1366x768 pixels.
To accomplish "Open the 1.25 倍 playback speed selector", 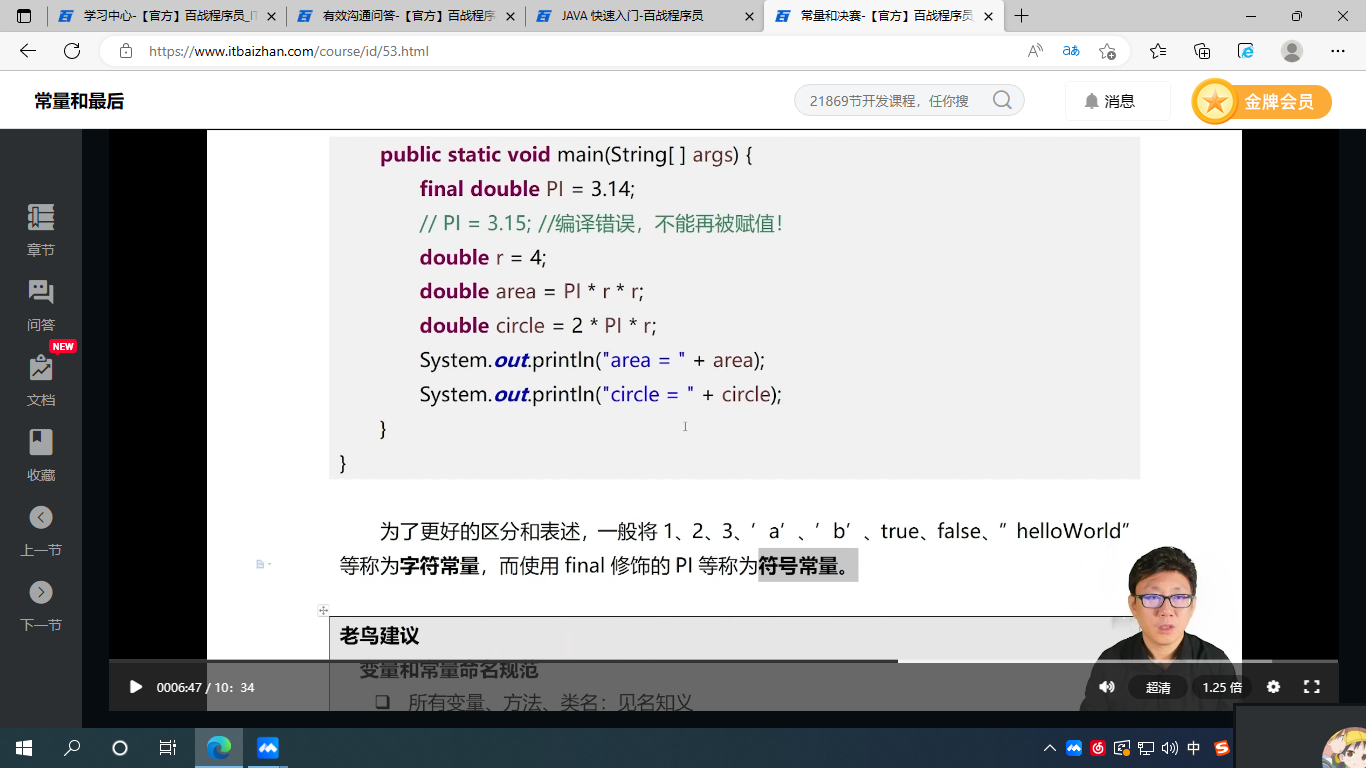I will (x=1222, y=687).
